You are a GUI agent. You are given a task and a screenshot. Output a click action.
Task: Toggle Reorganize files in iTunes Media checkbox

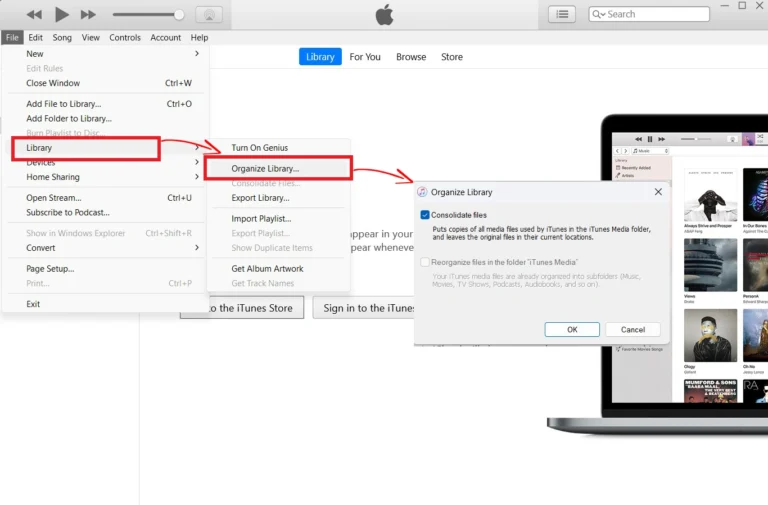(425, 262)
